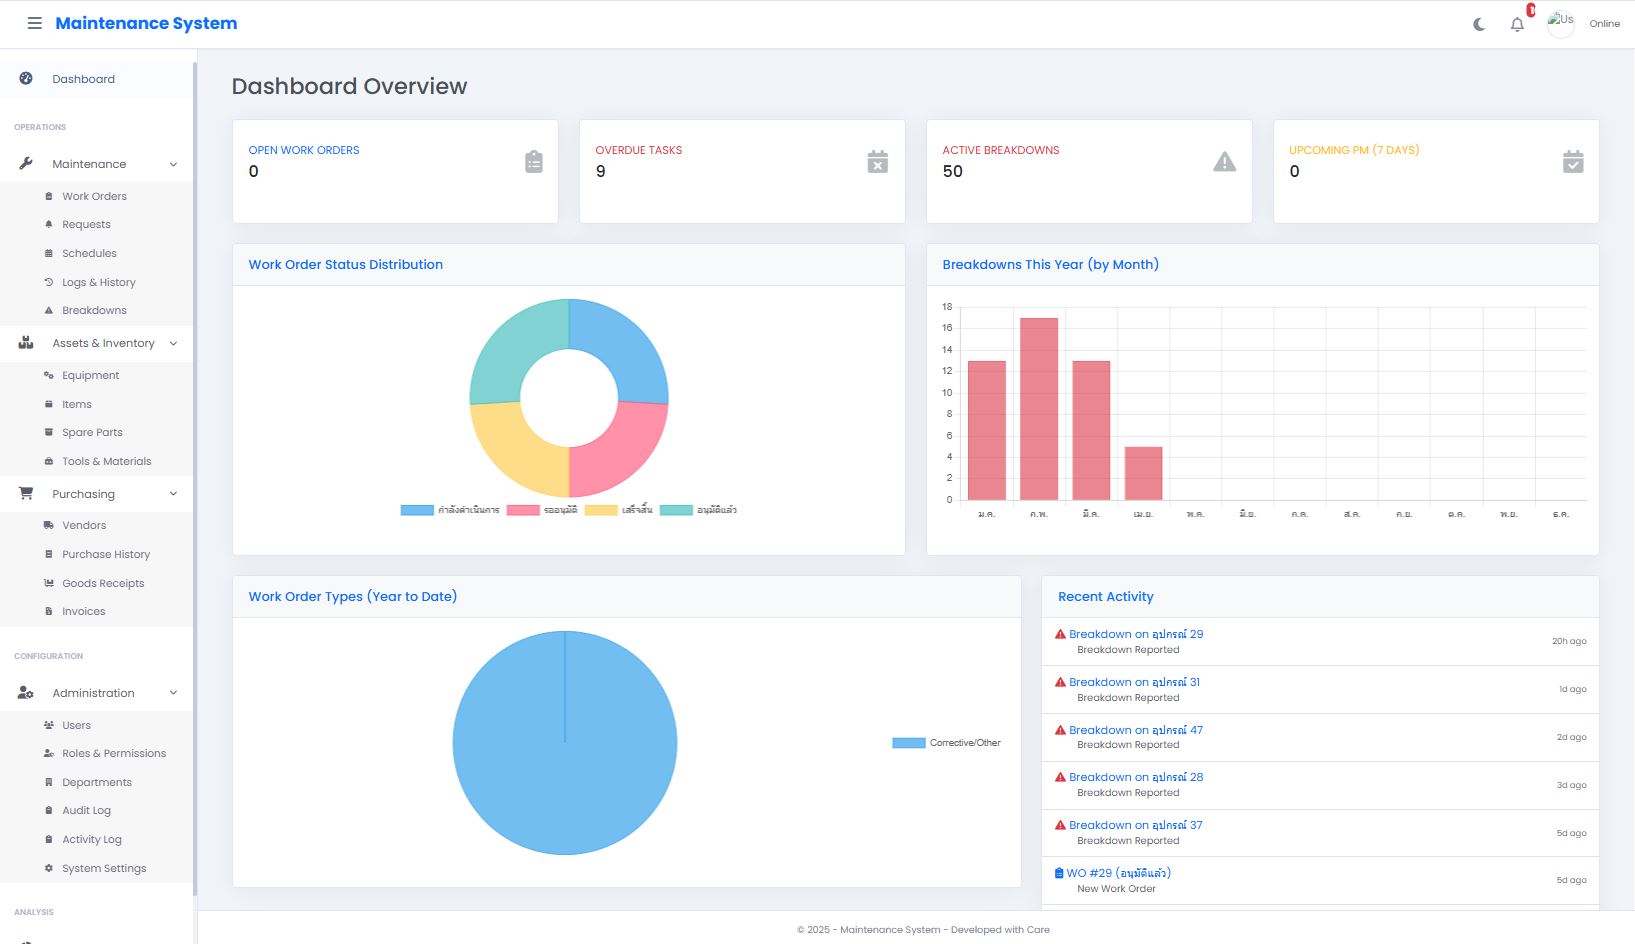Toggle the Corrective/Other legend item

pos(946,743)
